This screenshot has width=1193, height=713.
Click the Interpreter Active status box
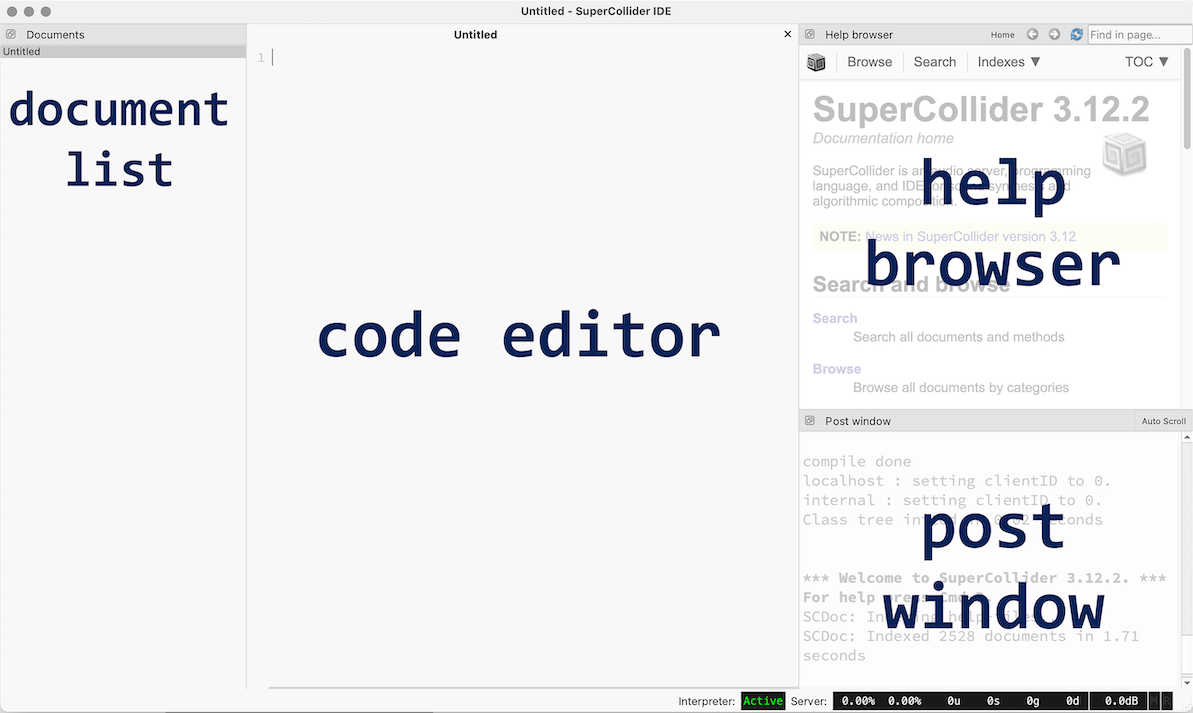pos(763,701)
